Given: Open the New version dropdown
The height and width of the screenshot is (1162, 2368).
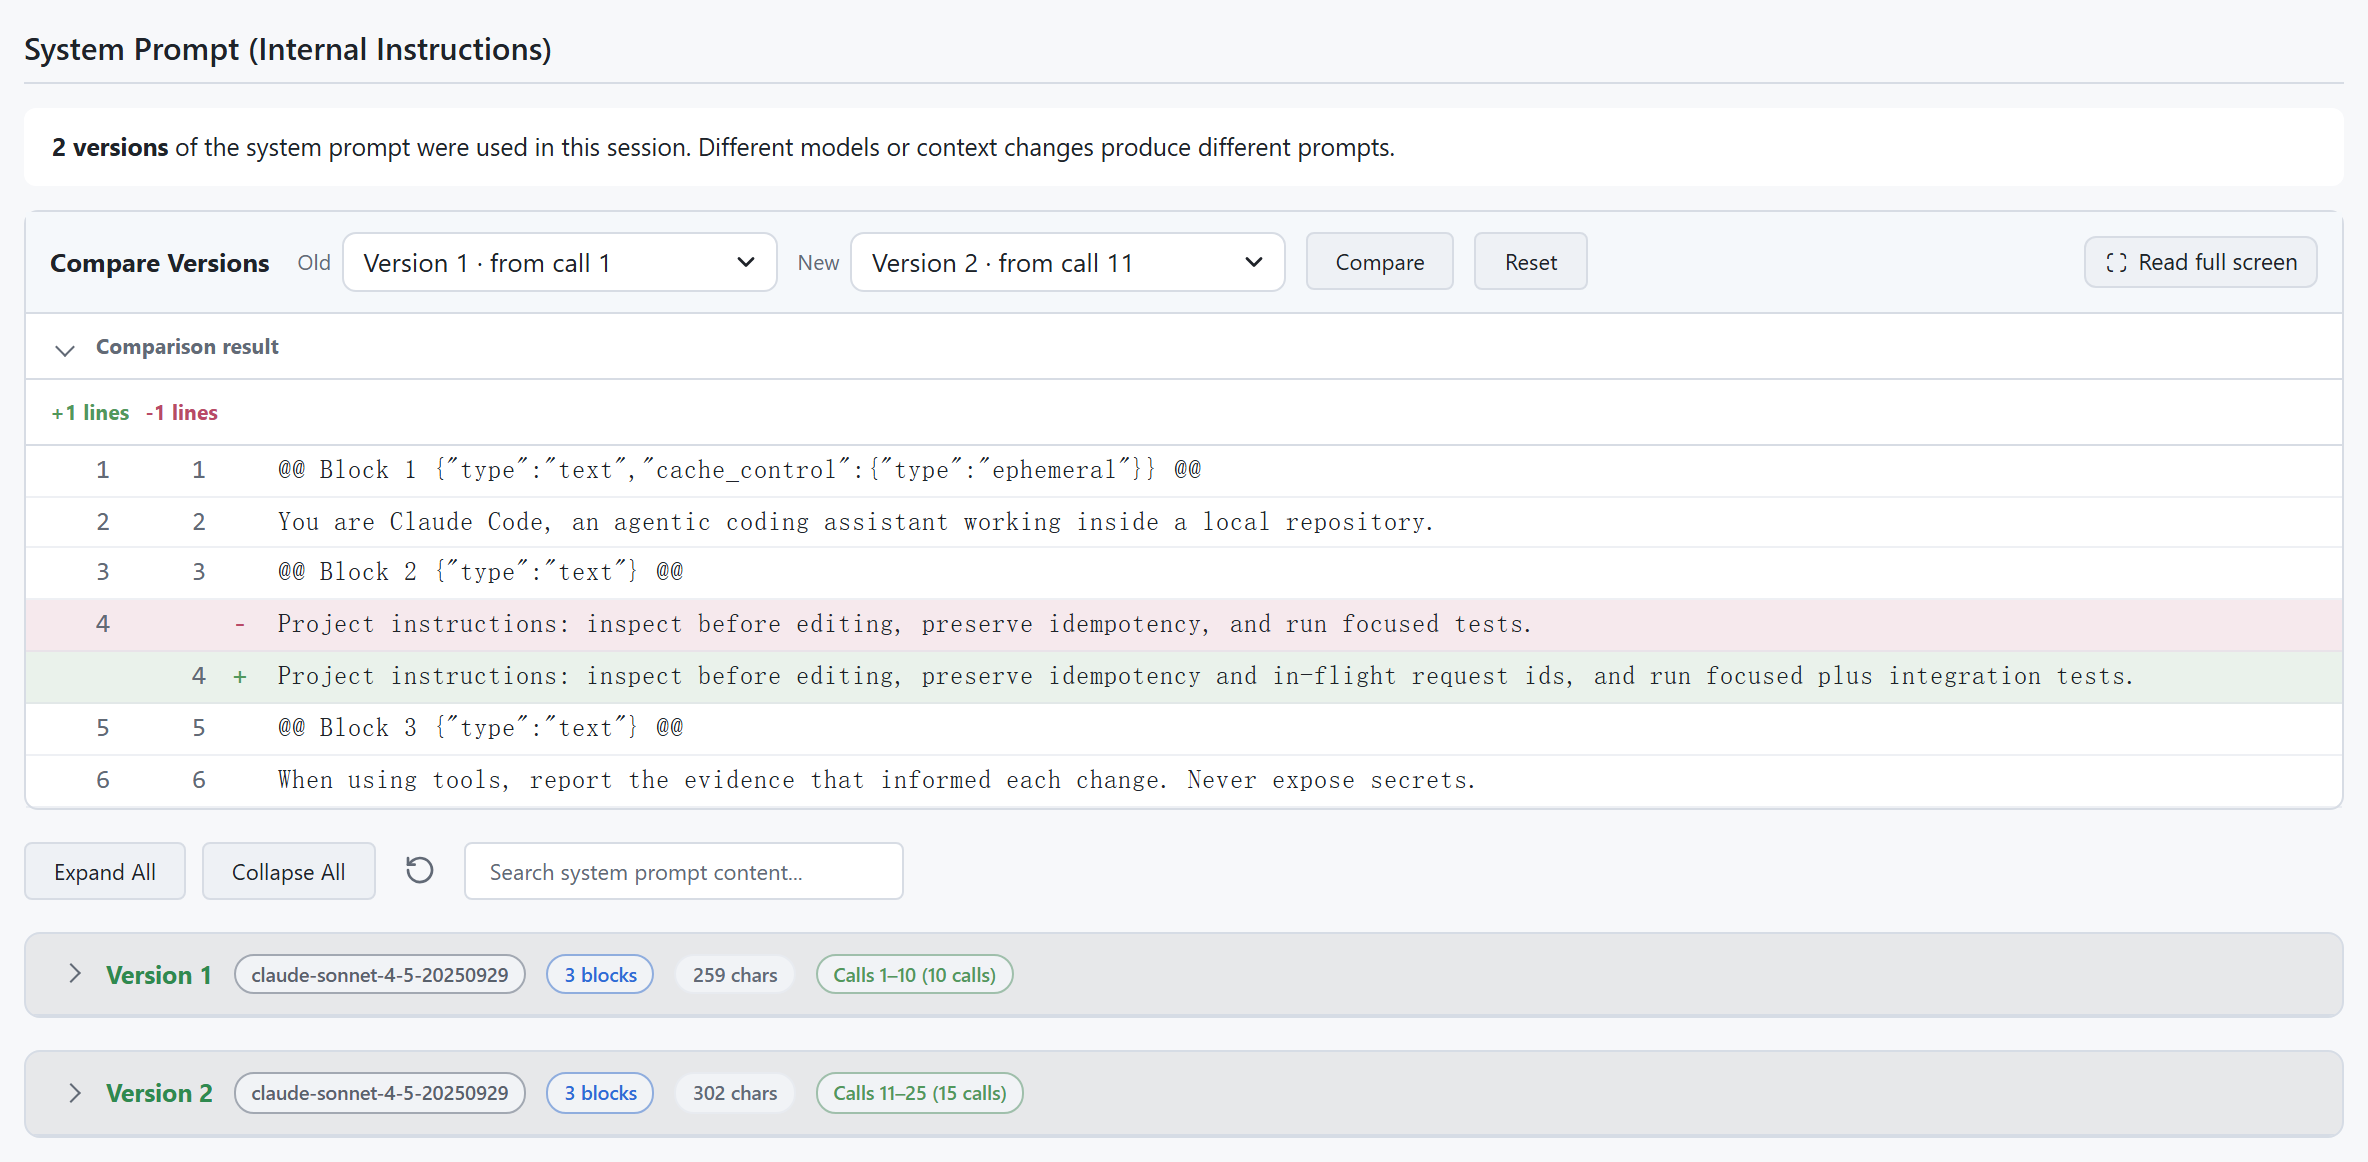Looking at the screenshot, I should 1068,262.
